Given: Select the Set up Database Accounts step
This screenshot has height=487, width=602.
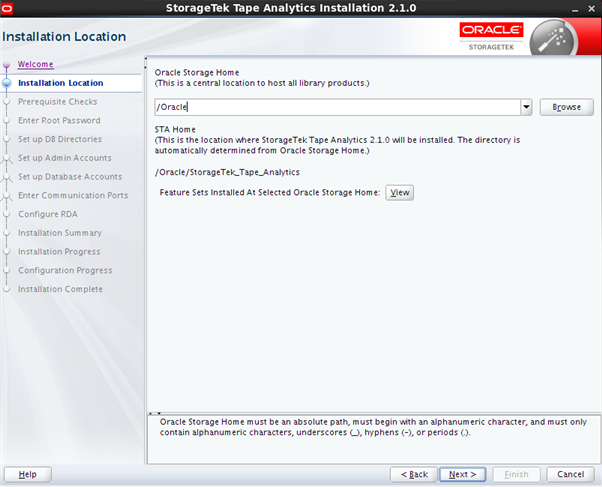Looking at the screenshot, I should [70, 177].
